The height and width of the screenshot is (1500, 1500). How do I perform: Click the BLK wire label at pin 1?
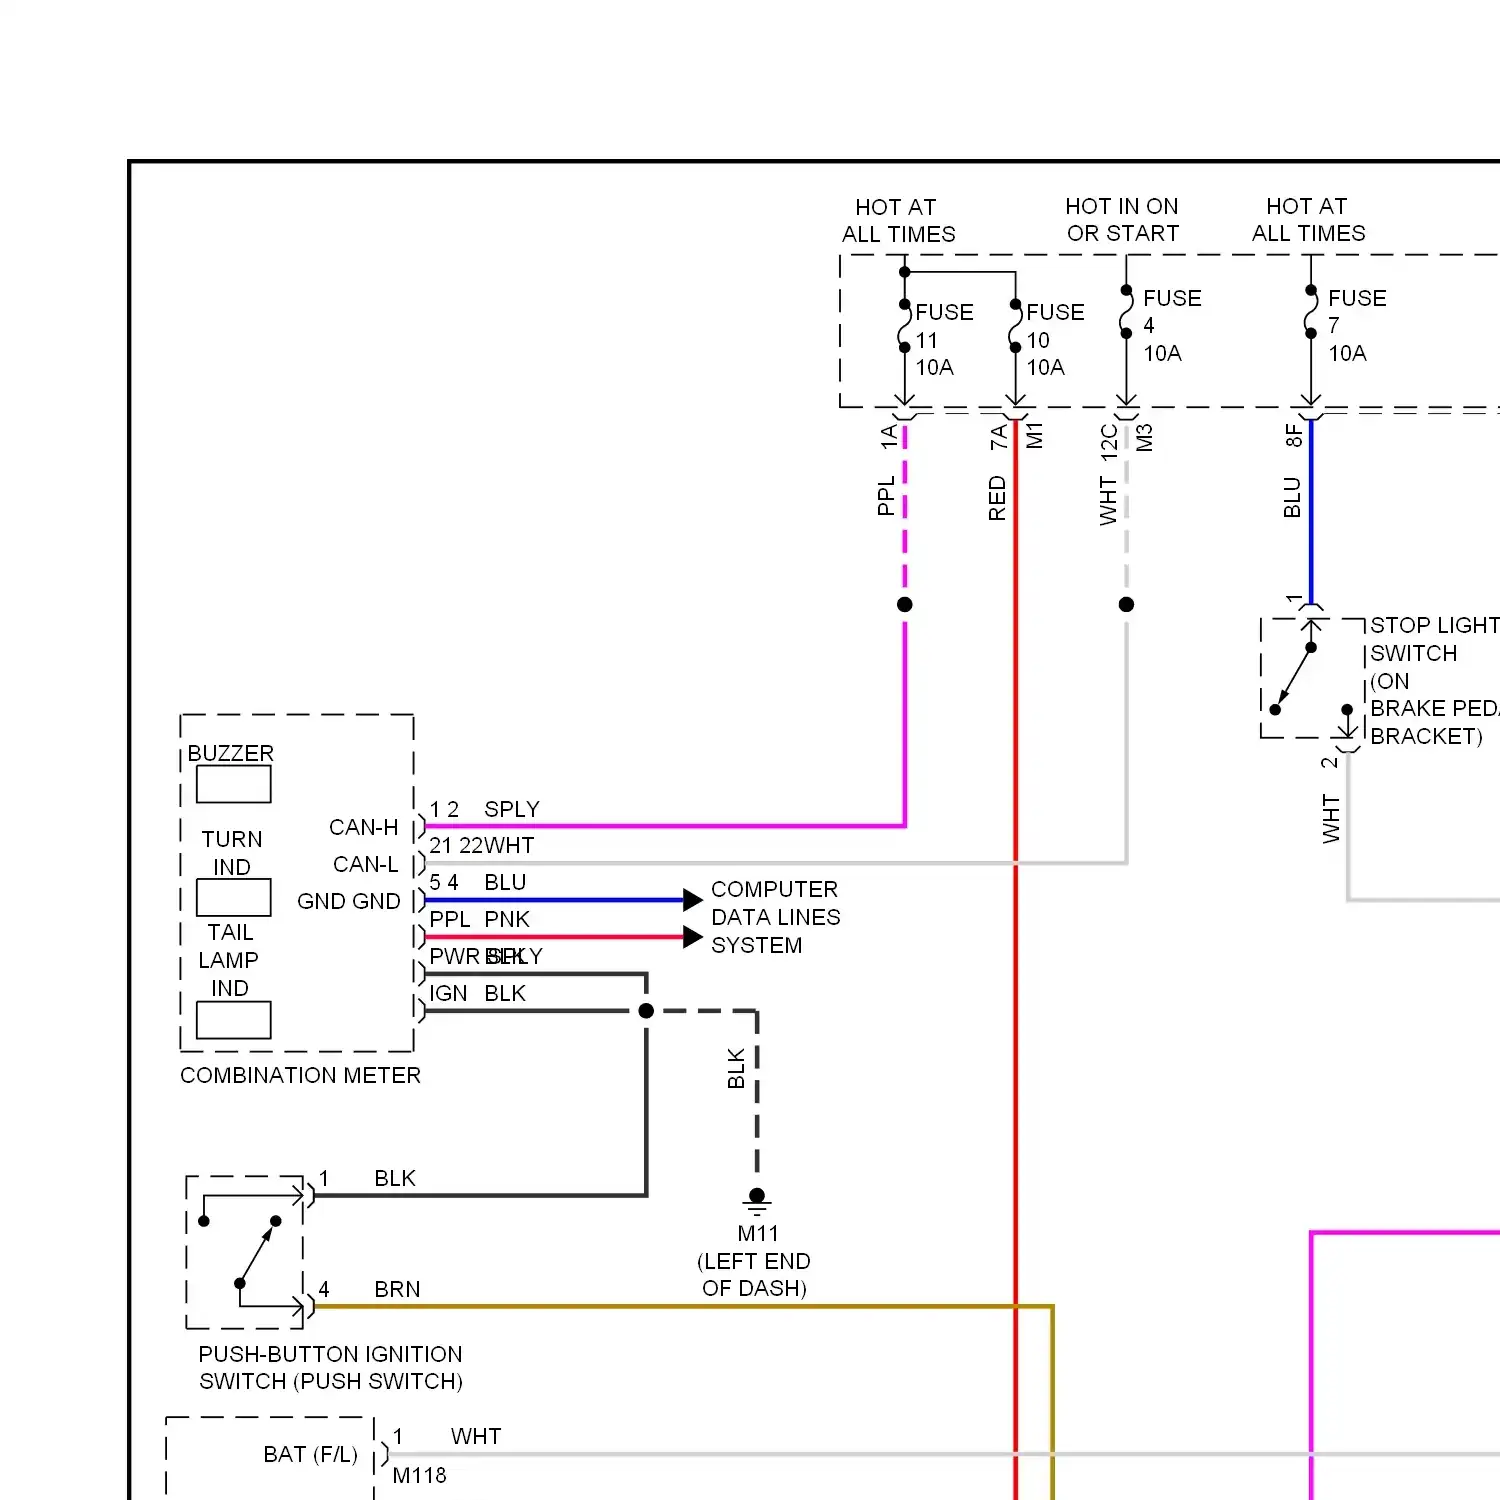(395, 1179)
